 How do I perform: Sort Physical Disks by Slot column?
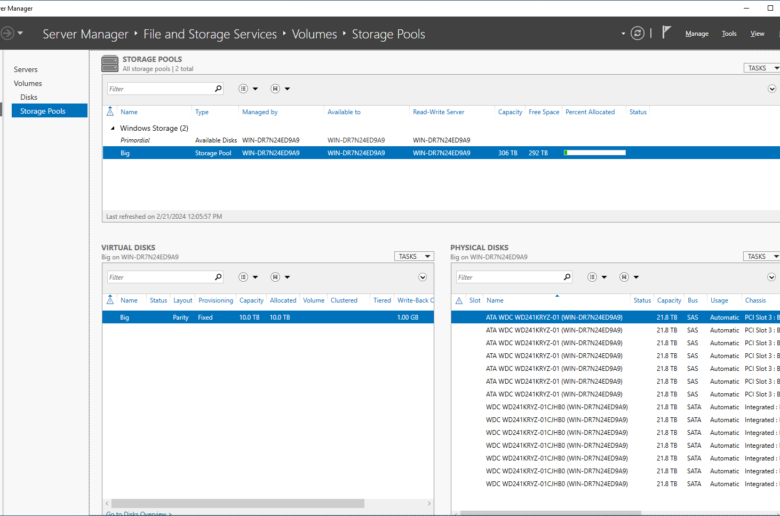475,301
